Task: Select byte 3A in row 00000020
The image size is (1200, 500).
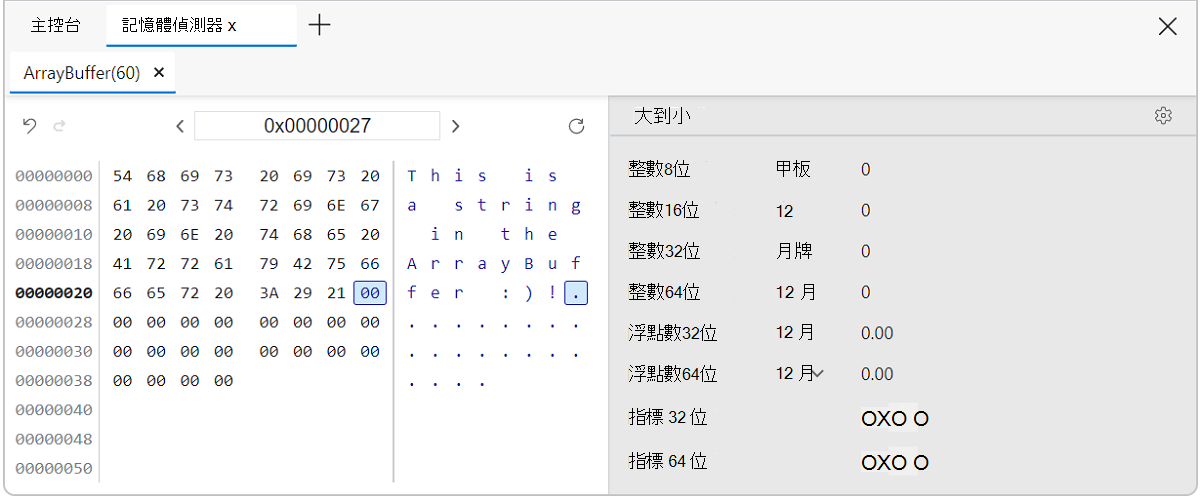Action: tap(269, 293)
